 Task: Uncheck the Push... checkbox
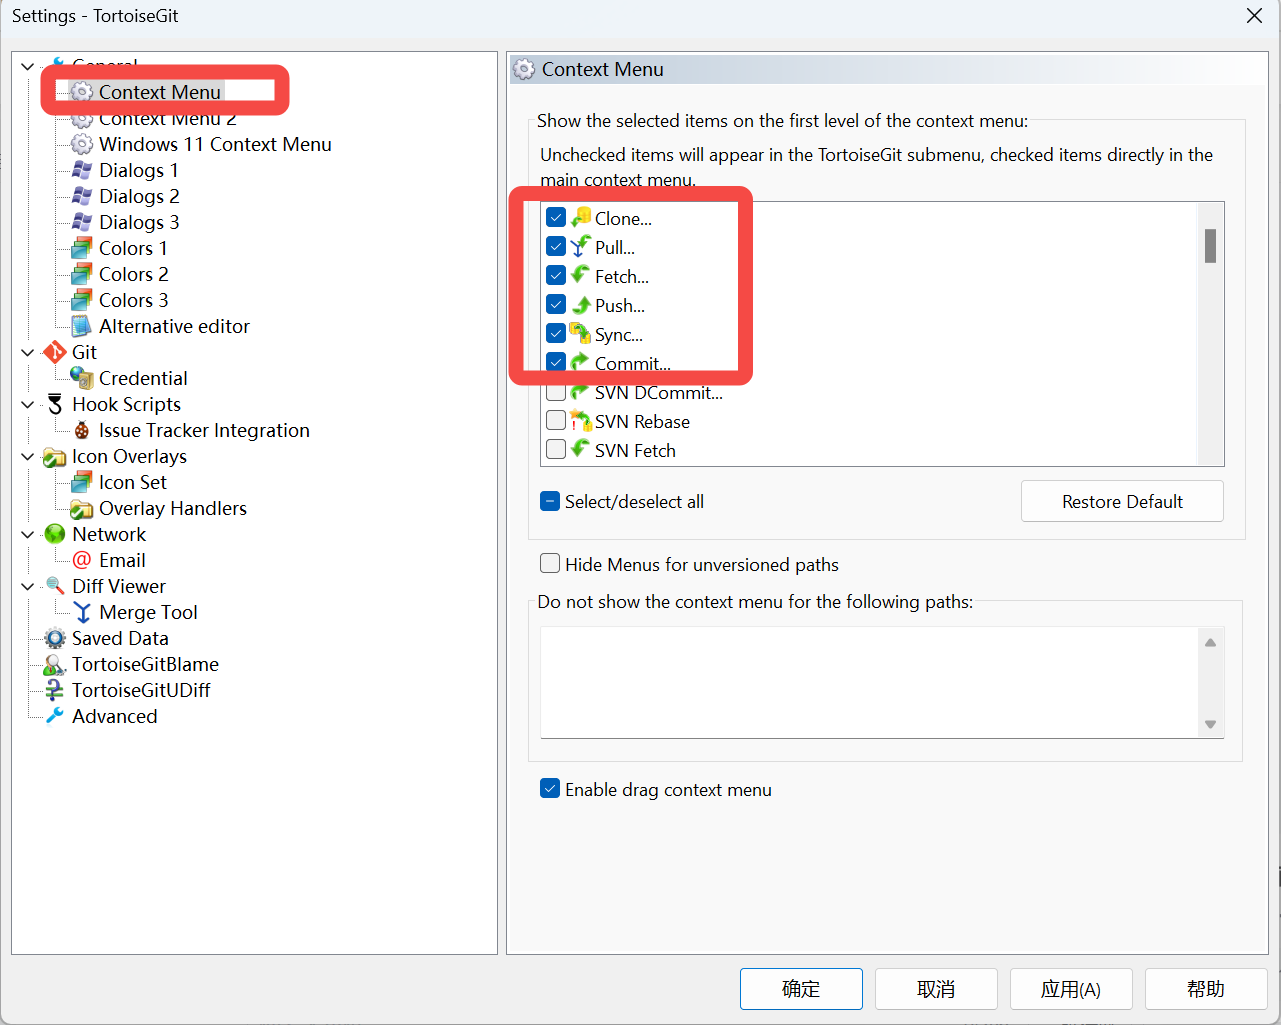coord(556,304)
